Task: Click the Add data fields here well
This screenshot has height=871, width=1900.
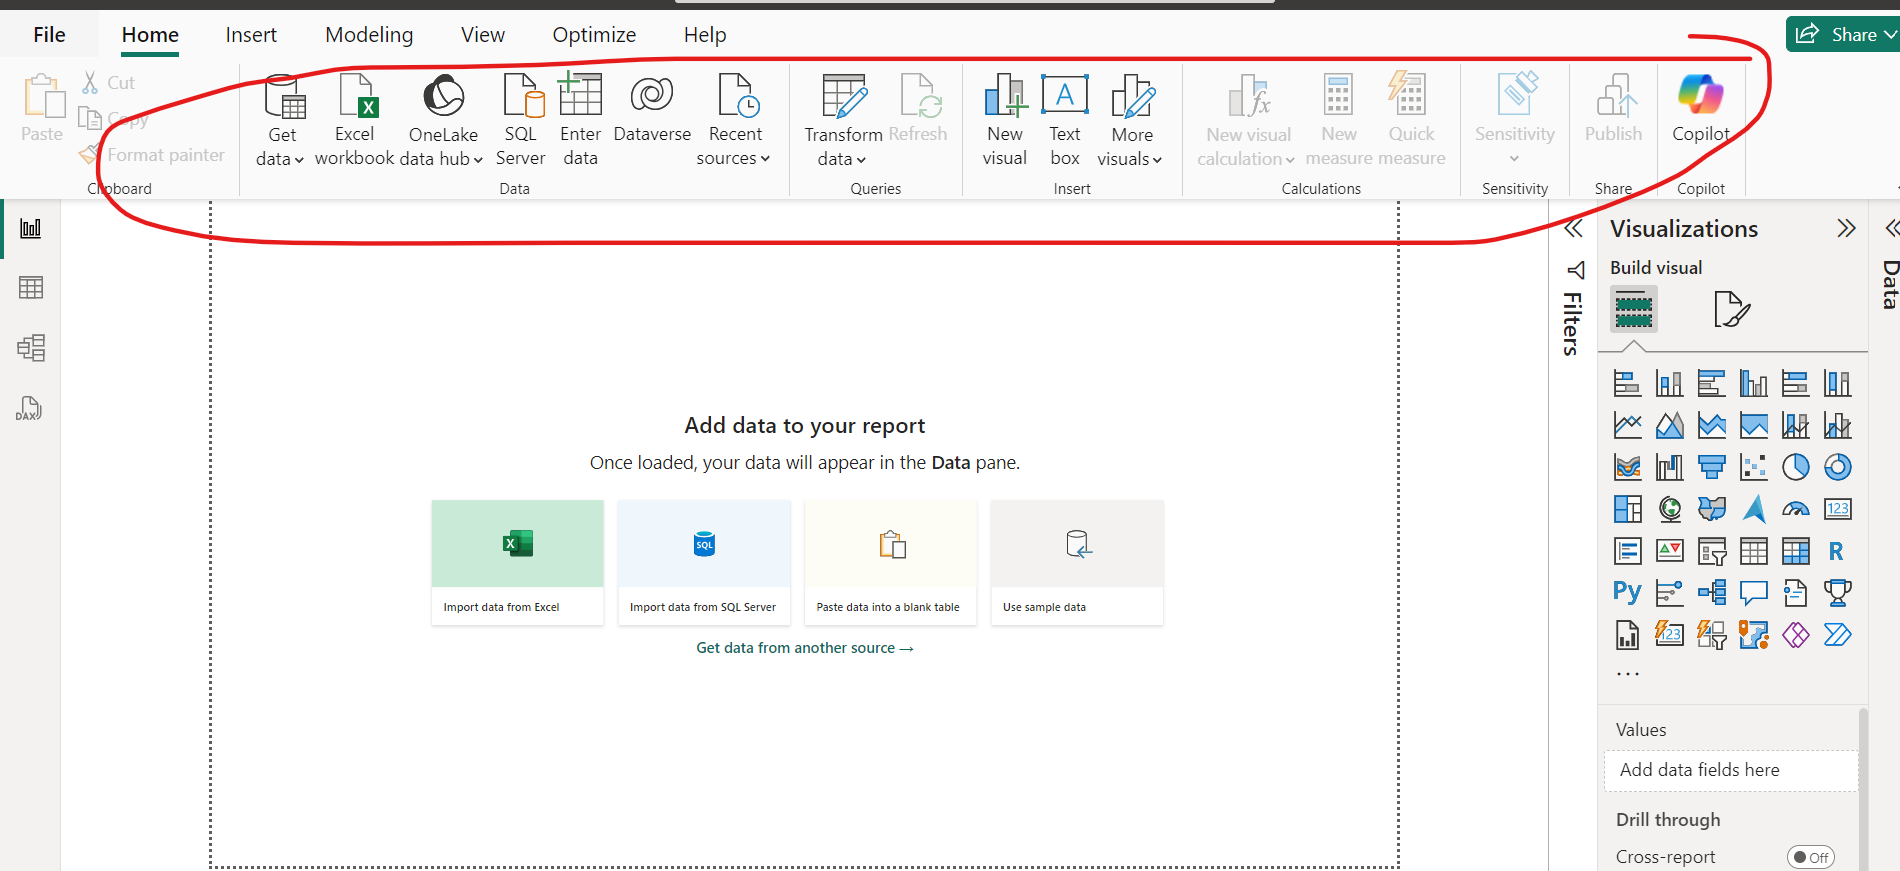Action: pyautogui.click(x=1731, y=770)
